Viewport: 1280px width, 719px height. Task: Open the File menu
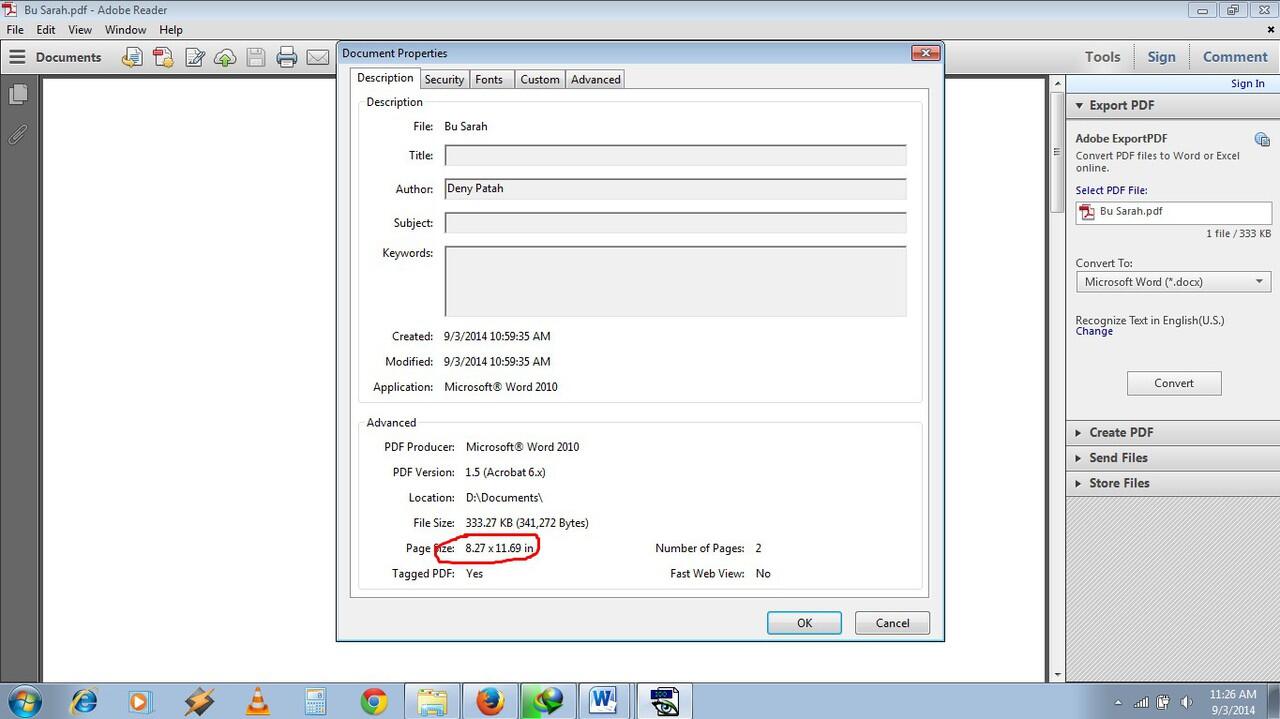[15, 30]
